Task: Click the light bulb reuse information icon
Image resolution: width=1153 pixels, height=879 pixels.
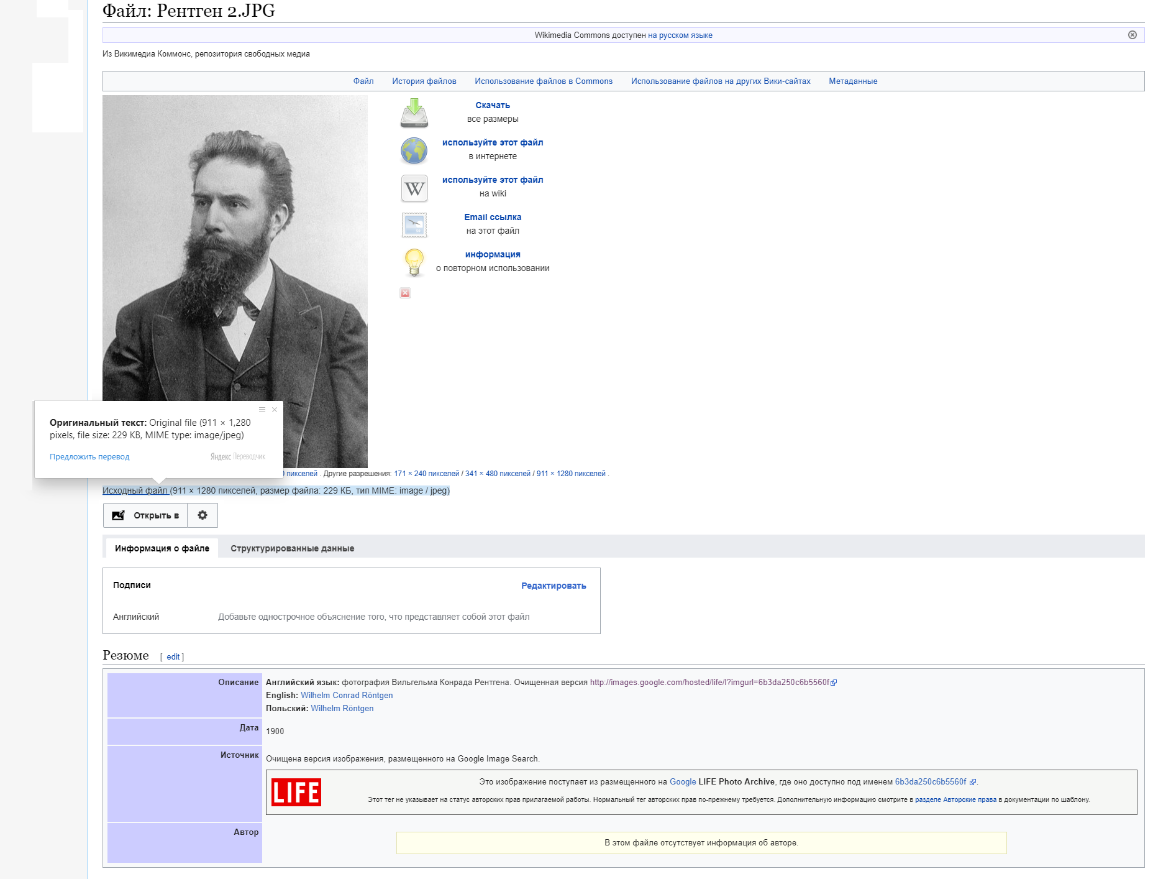Action: click(414, 262)
